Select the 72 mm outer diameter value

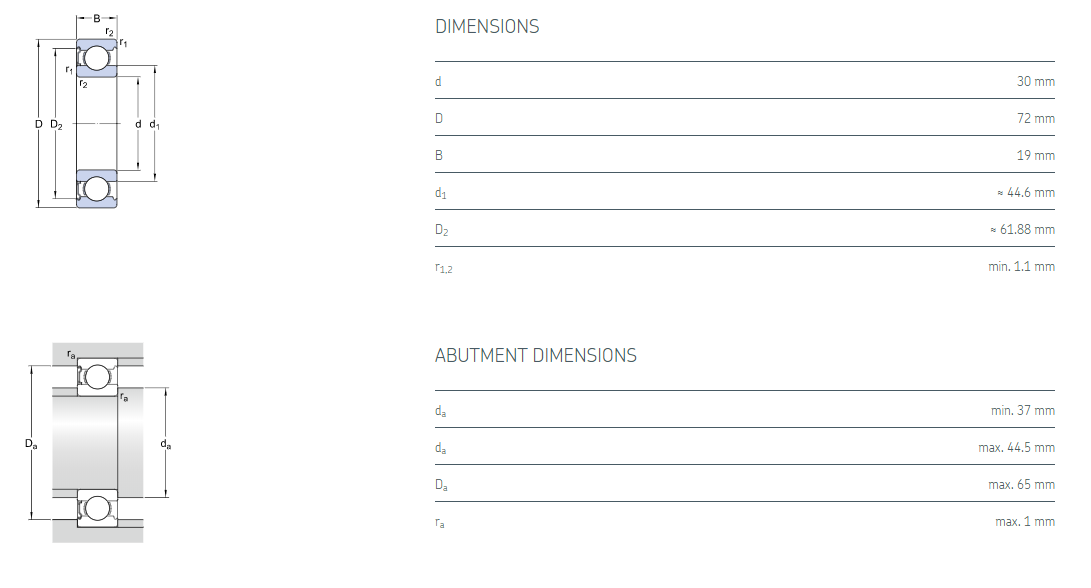[x=1035, y=118]
